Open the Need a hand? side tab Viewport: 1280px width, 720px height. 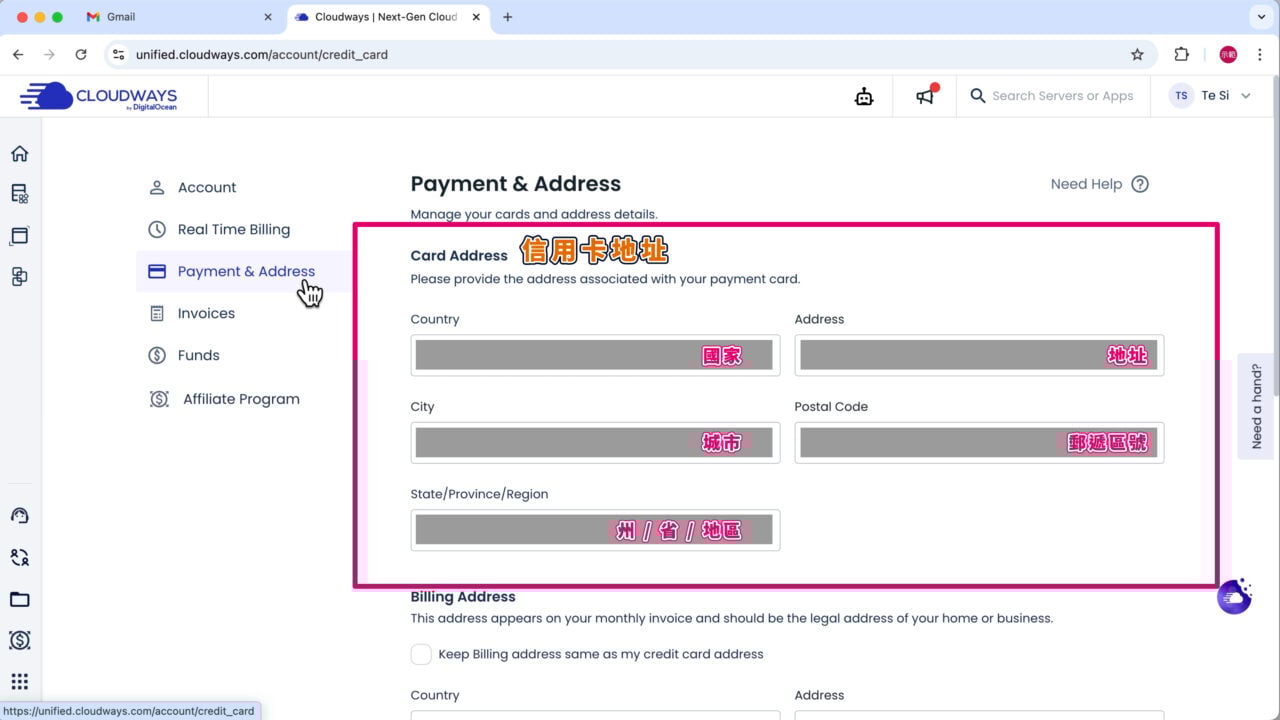(1257, 406)
